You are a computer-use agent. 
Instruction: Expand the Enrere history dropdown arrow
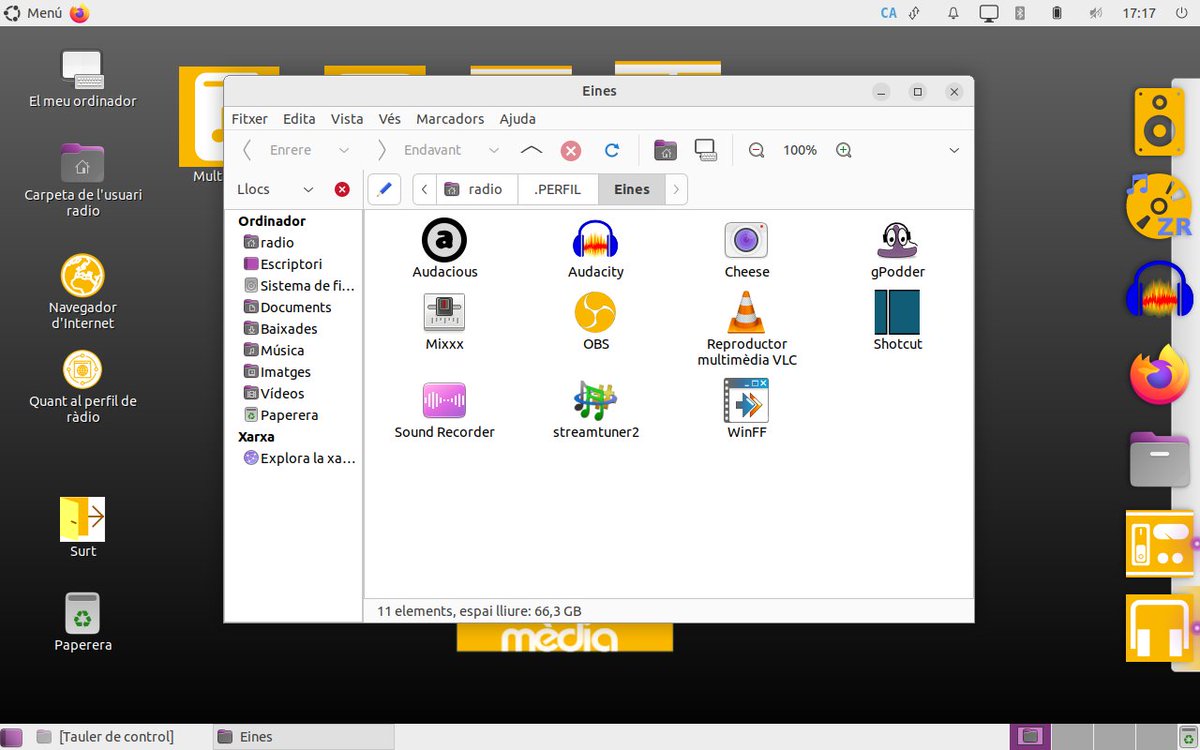344,150
